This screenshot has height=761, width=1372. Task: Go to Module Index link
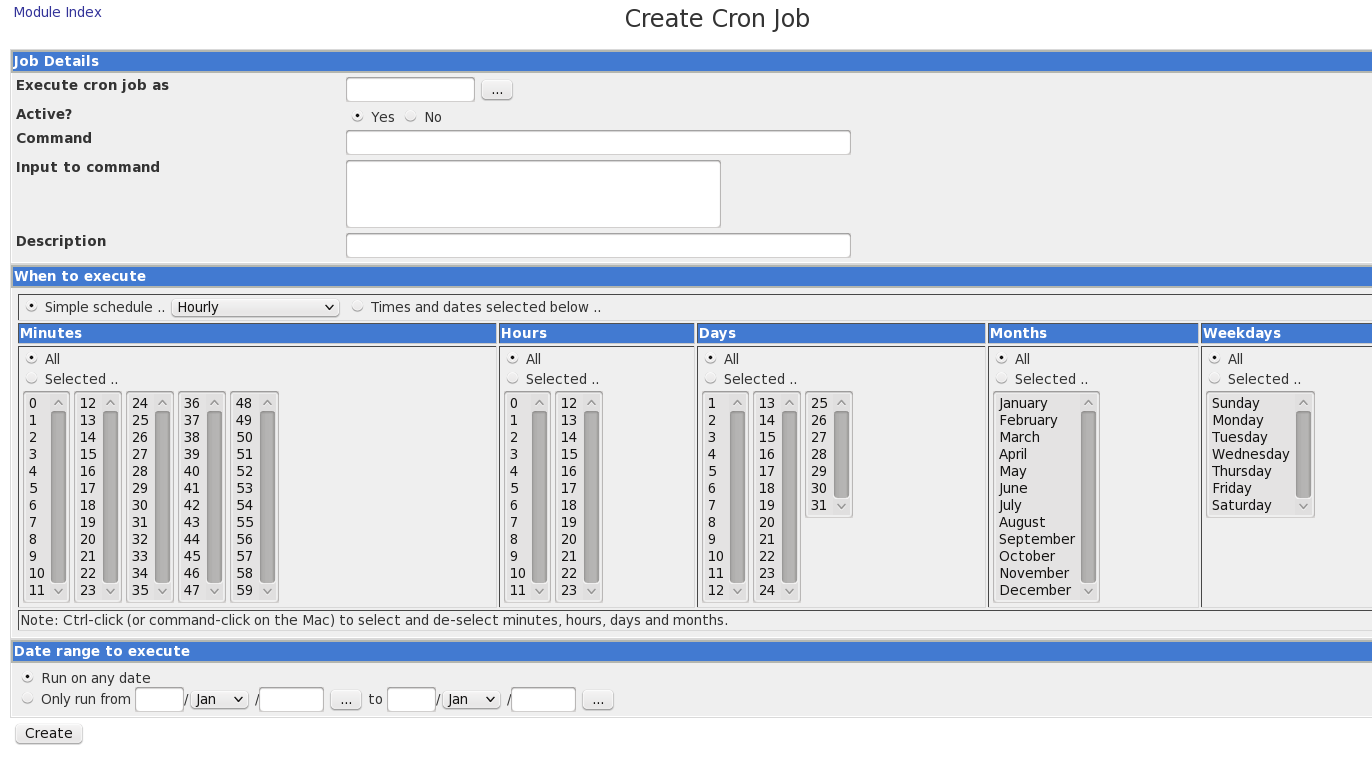(57, 12)
